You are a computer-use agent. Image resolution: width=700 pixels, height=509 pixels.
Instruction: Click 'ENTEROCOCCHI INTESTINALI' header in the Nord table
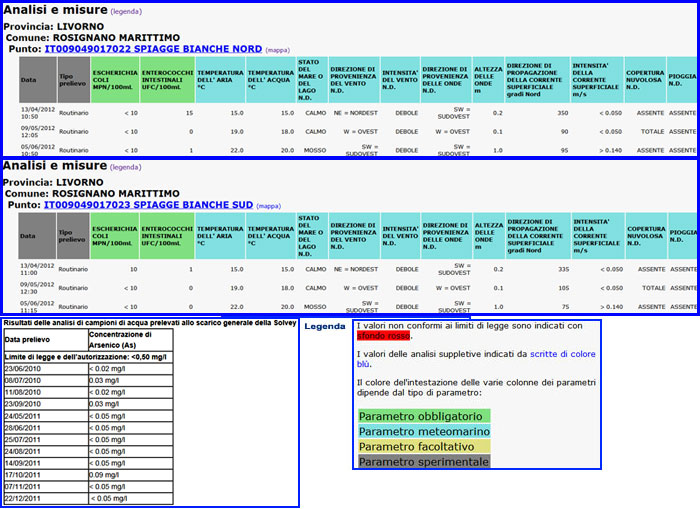pyautogui.click(x=167, y=80)
